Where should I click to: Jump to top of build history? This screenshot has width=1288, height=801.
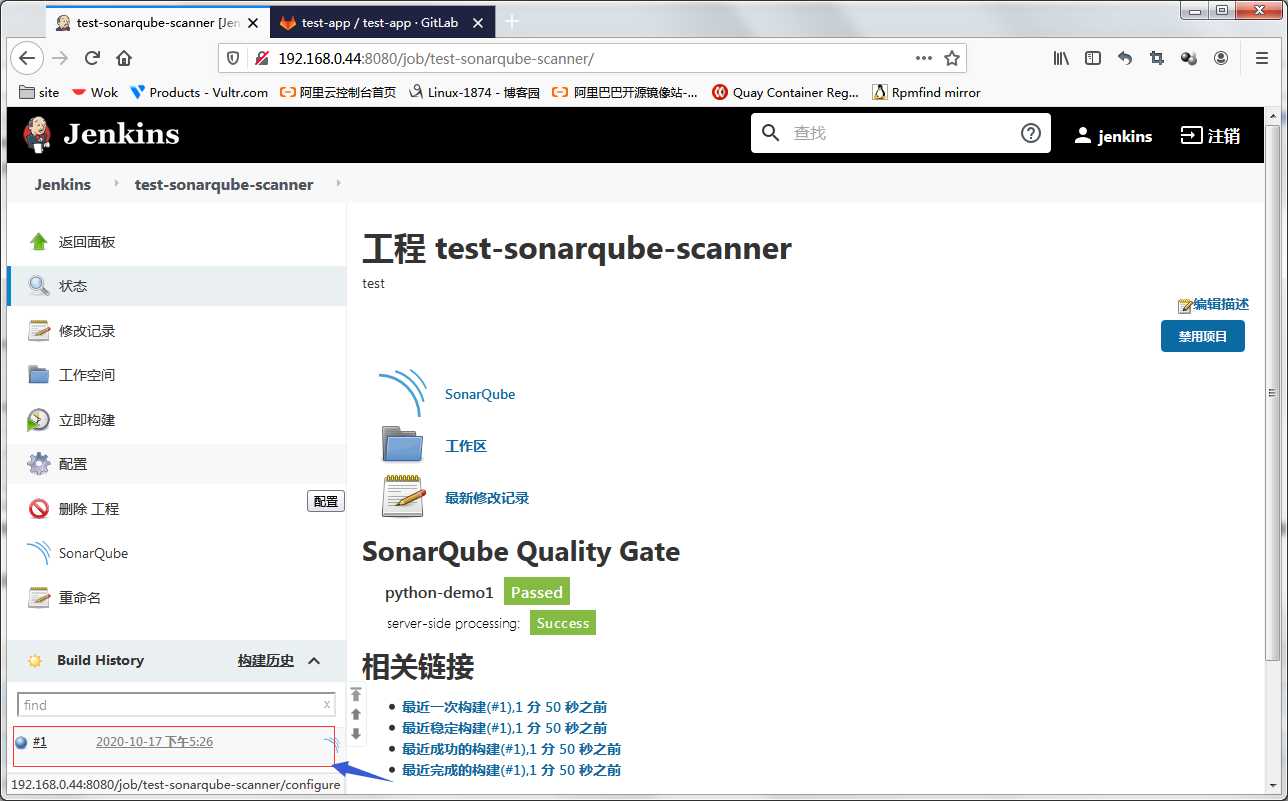(356, 695)
